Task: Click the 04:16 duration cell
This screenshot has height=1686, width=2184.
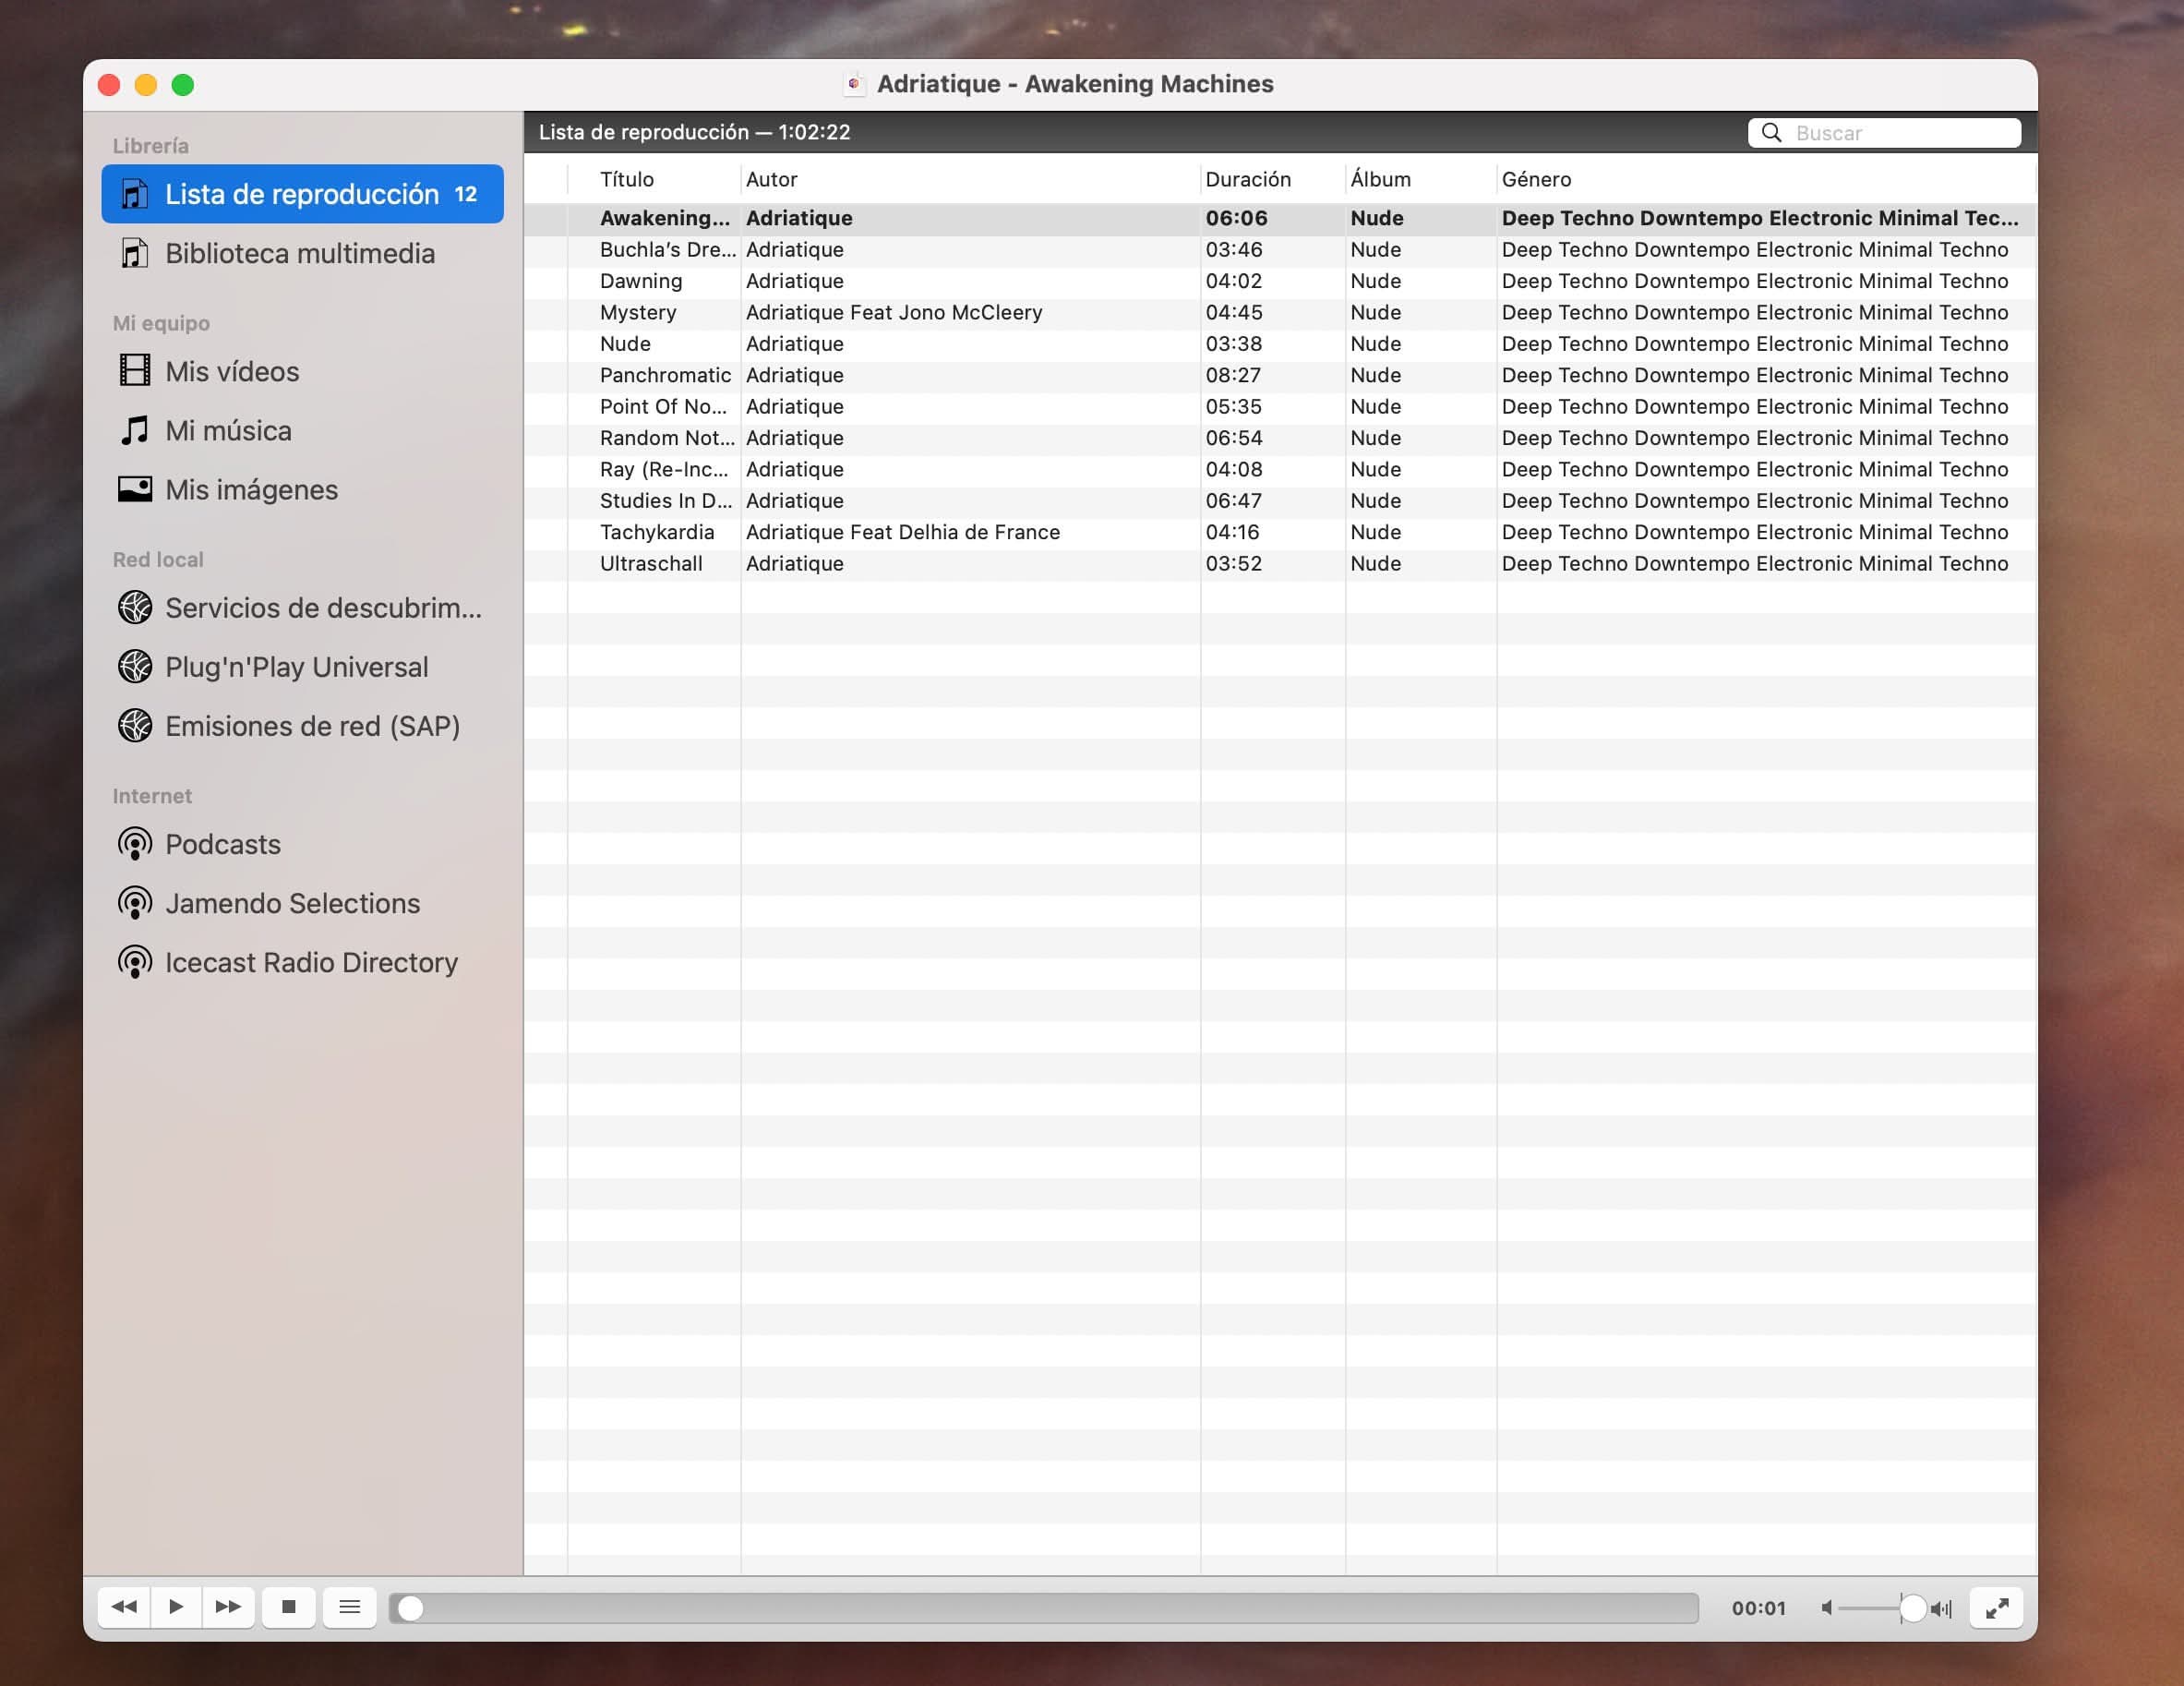Action: point(1232,532)
